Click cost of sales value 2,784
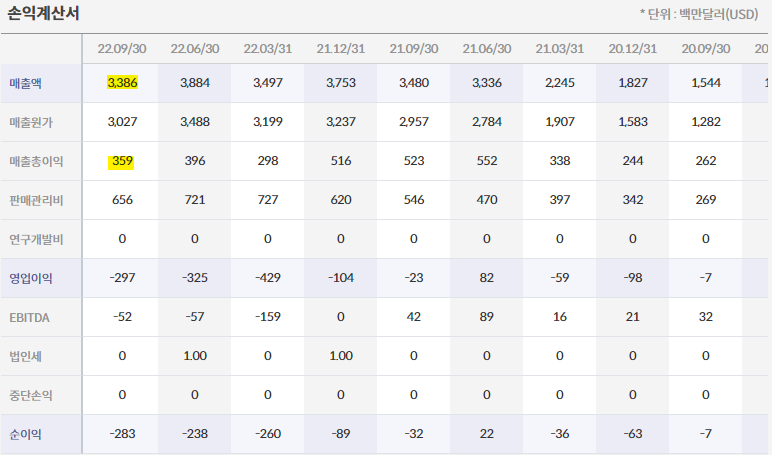Image resolution: width=772 pixels, height=455 pixels. point(486,122)
